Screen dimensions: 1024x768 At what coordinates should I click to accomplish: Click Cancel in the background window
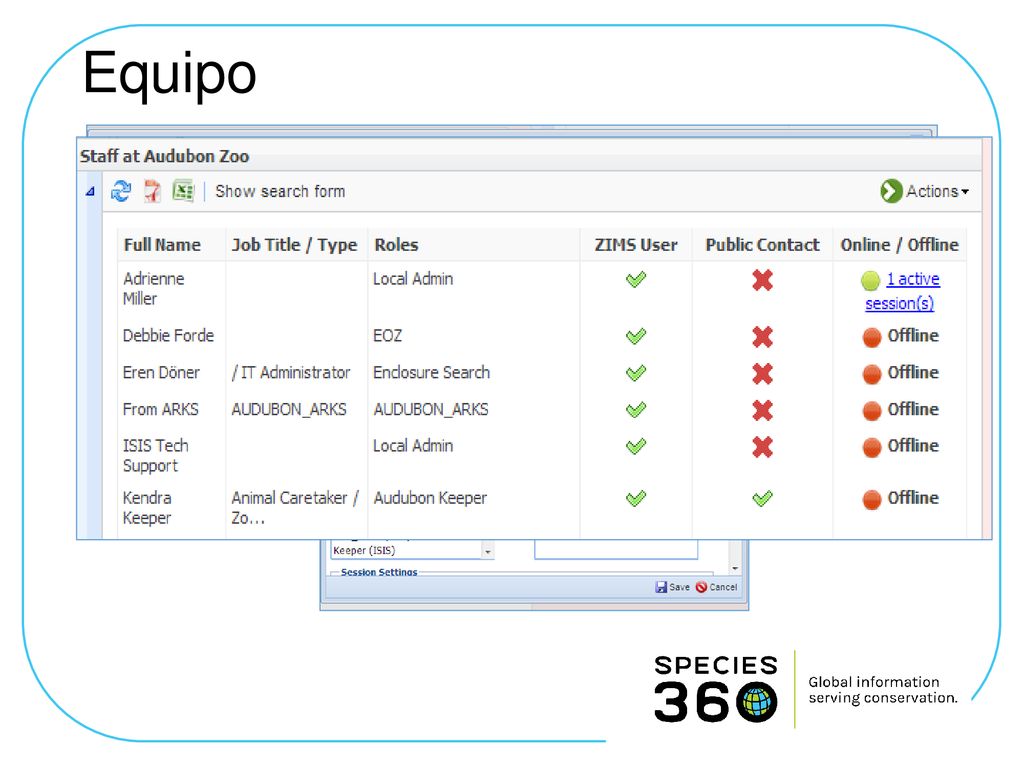pyautogui.click(x=716, y=587)
